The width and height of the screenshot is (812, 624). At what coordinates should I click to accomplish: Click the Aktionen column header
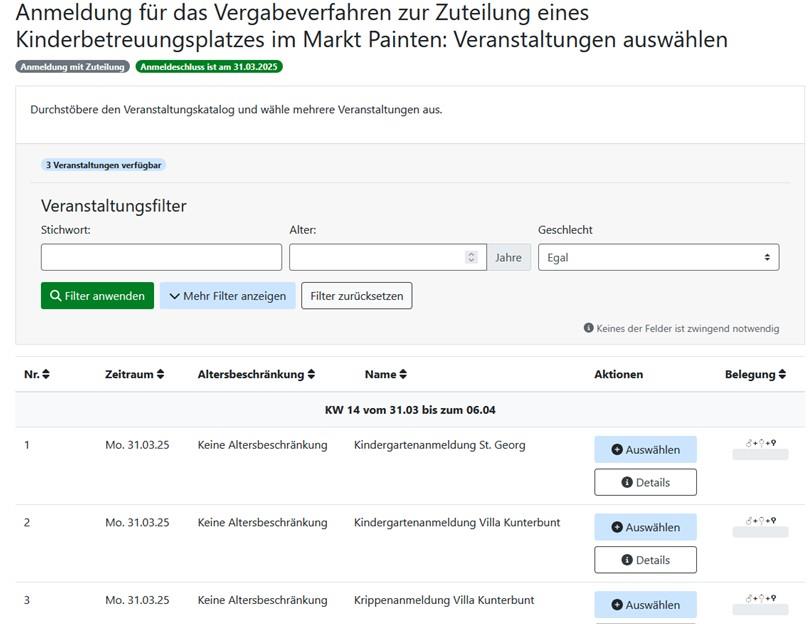coord(618,374)
